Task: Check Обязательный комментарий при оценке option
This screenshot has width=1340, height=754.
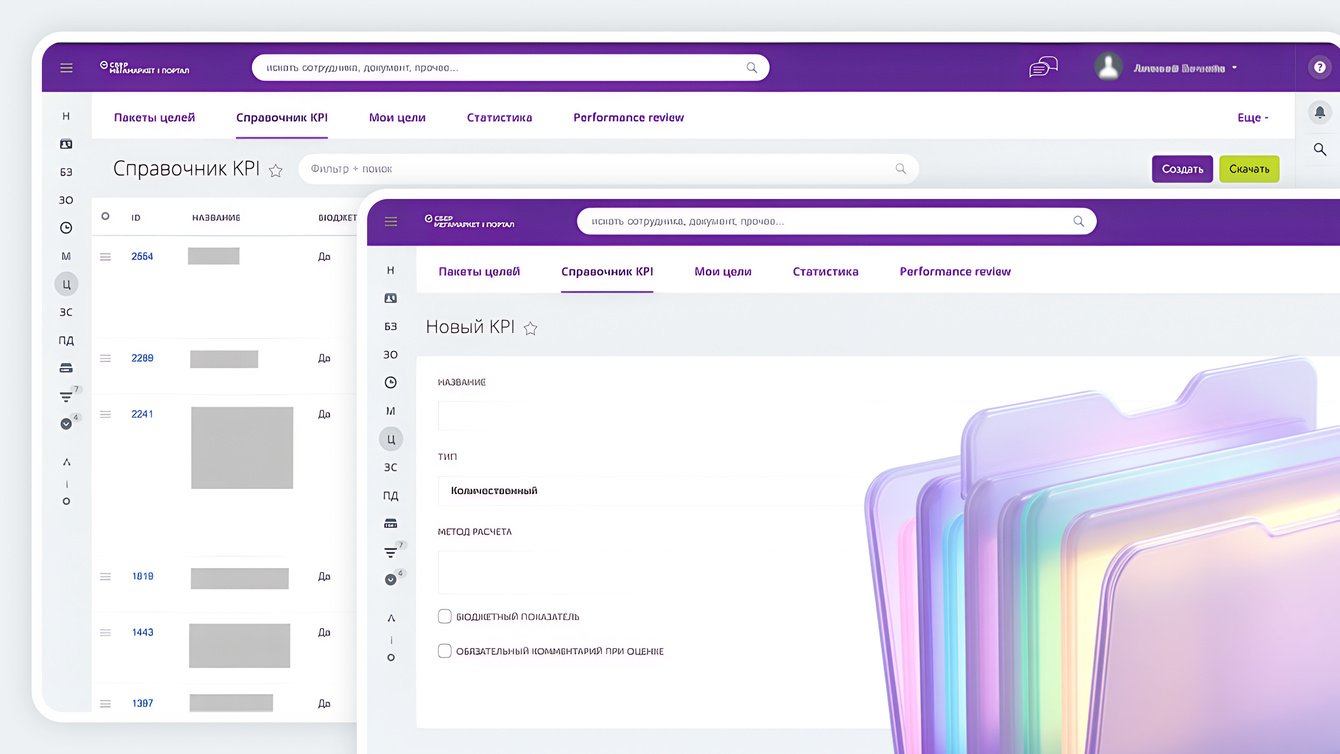Action: click(x=445, y=651)
